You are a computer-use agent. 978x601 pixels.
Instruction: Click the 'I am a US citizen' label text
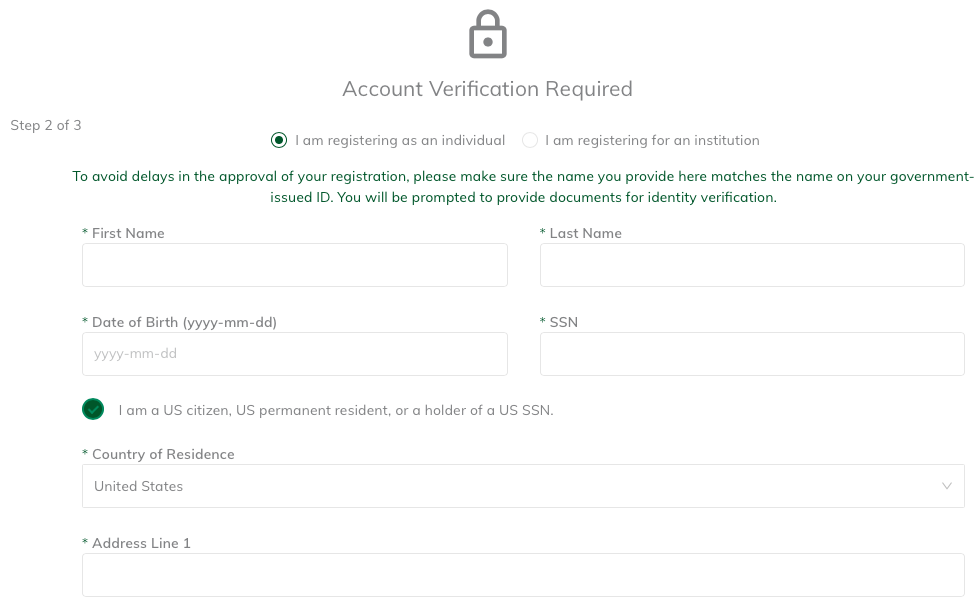click(336, 410)
